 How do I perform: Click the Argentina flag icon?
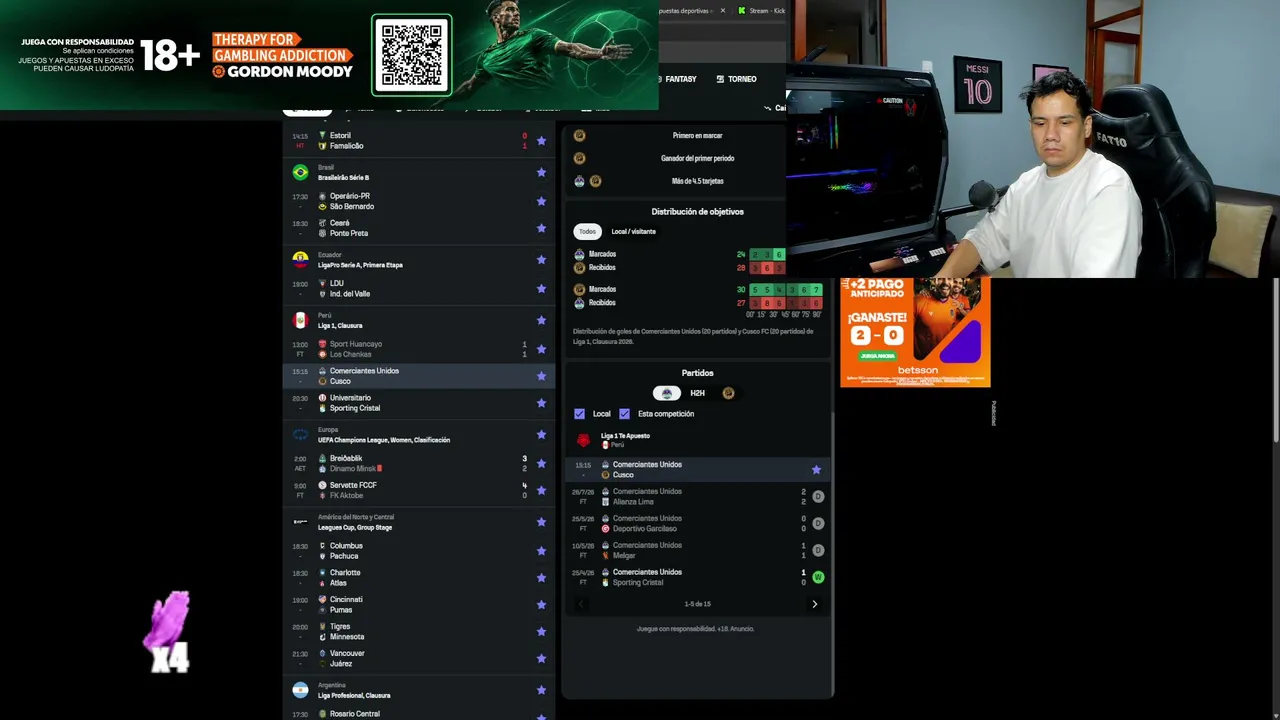pyautogui.click(x=300, y=690)
